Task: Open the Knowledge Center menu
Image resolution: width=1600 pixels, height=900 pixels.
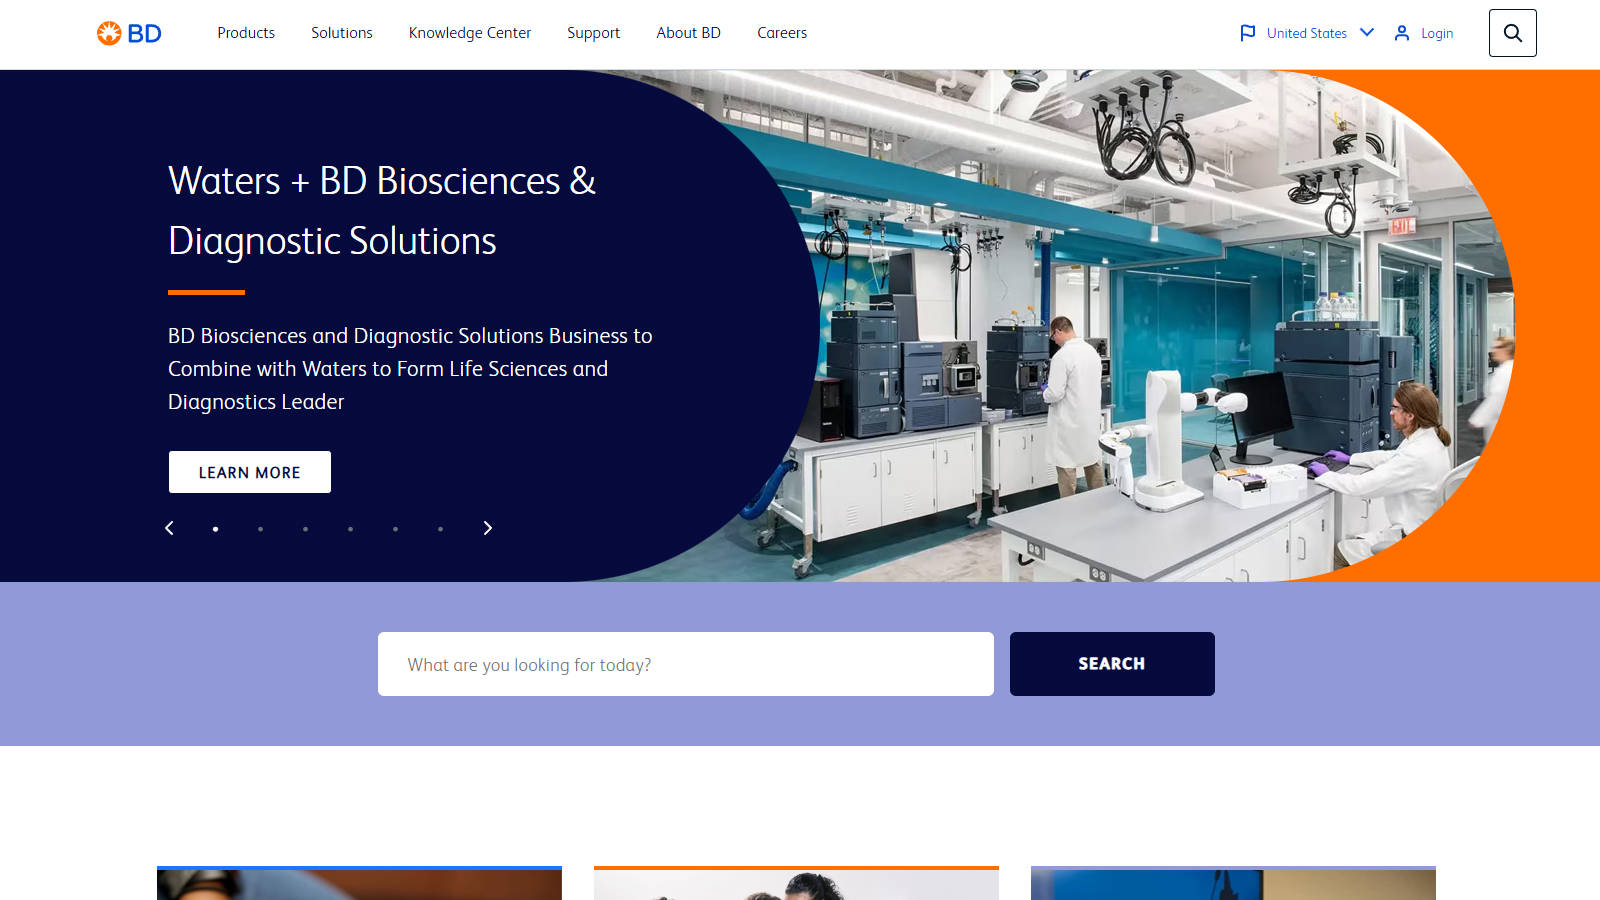Action: coord(470,33)
